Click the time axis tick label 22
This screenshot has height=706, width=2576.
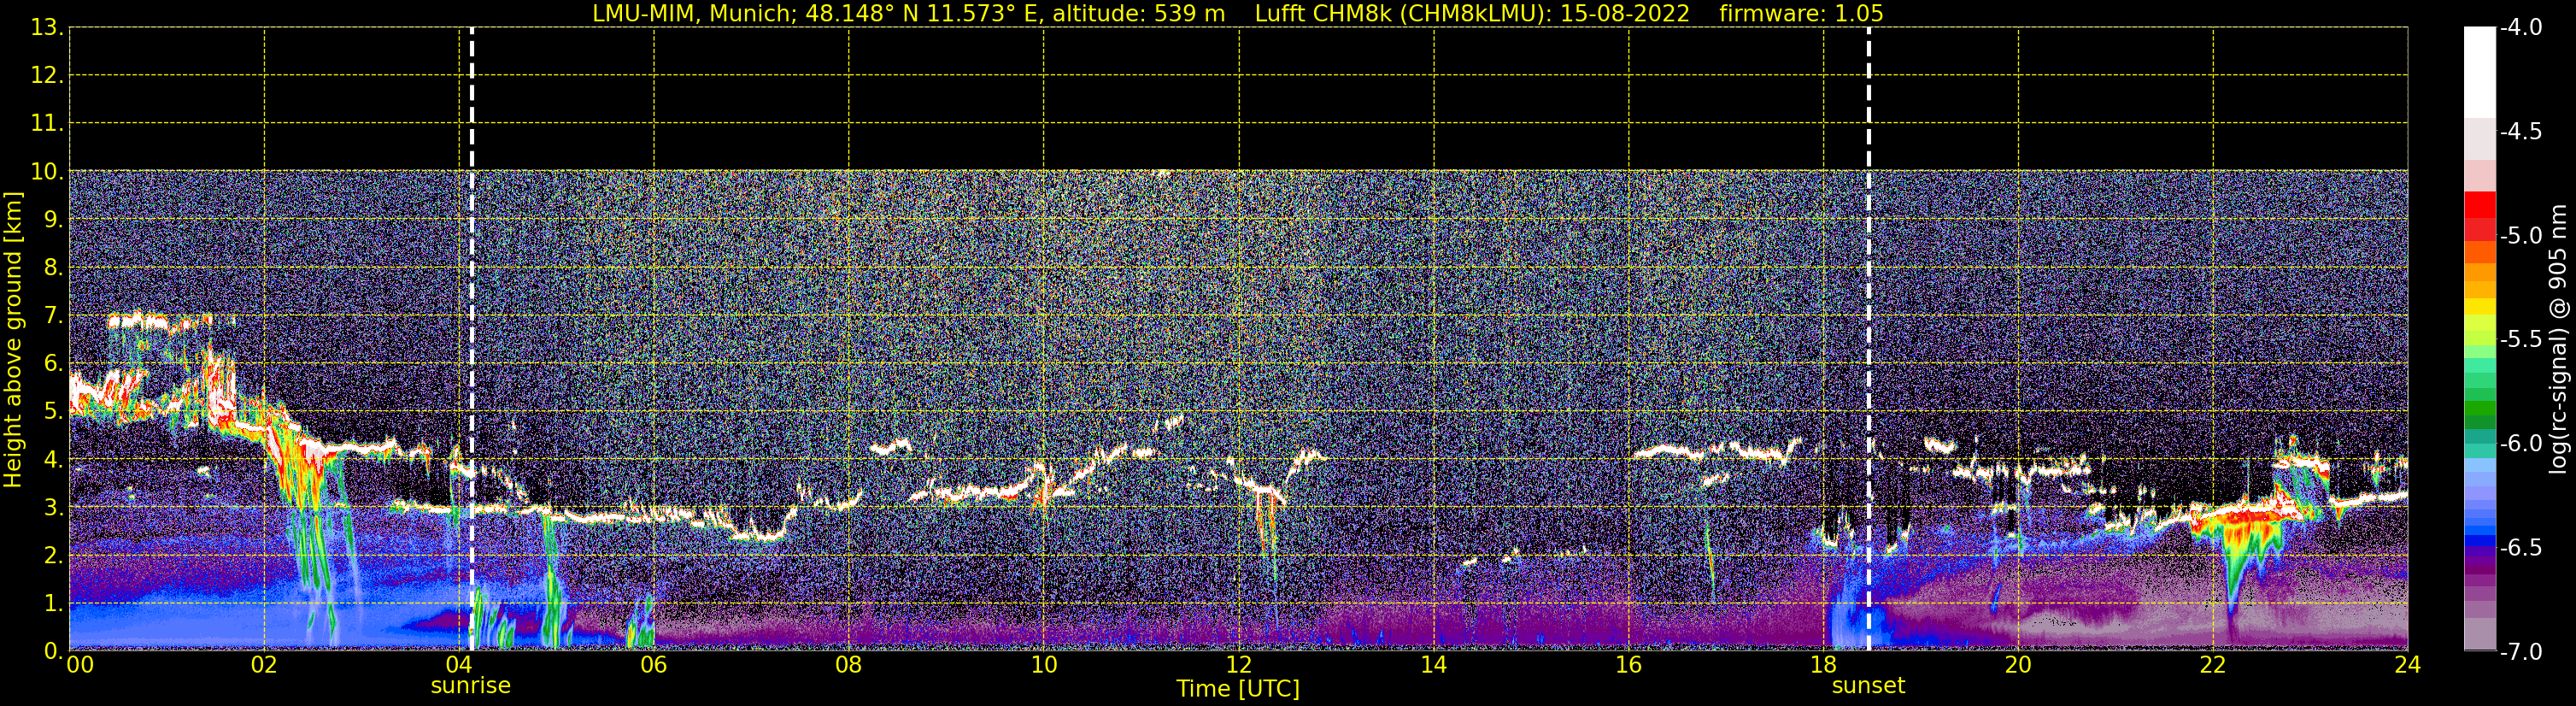pyautogui.click(x=2213, y=665)
